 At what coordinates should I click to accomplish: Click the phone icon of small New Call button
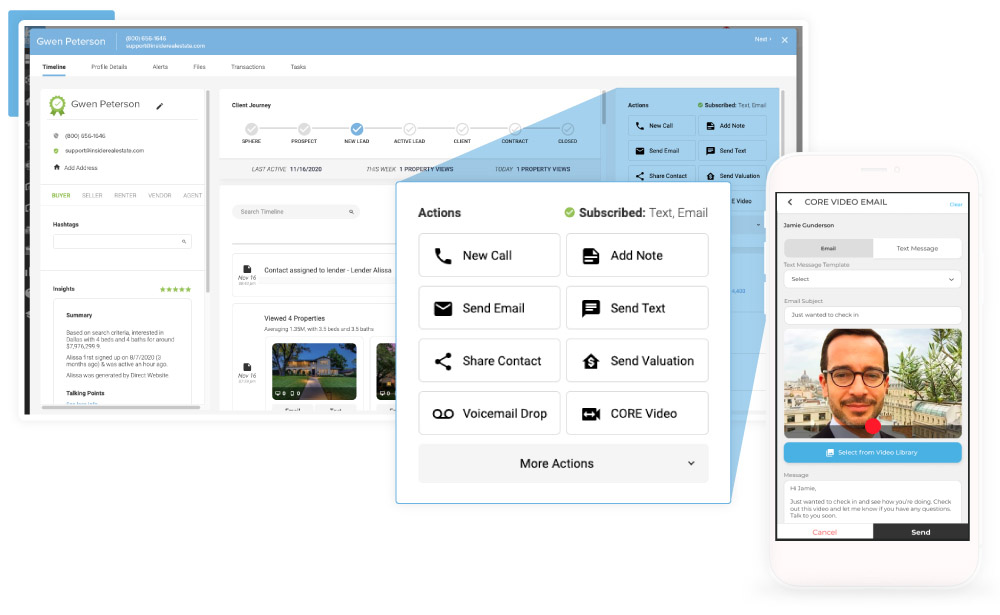640,126
